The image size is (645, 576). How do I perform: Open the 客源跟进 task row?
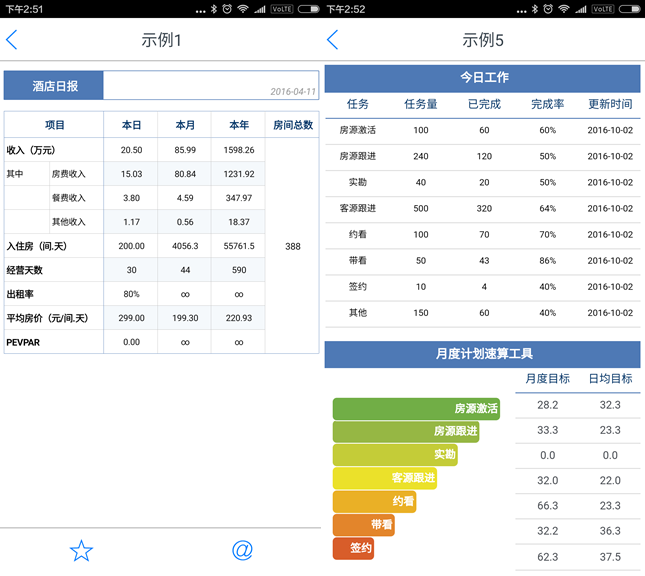(x=482, y=209)
